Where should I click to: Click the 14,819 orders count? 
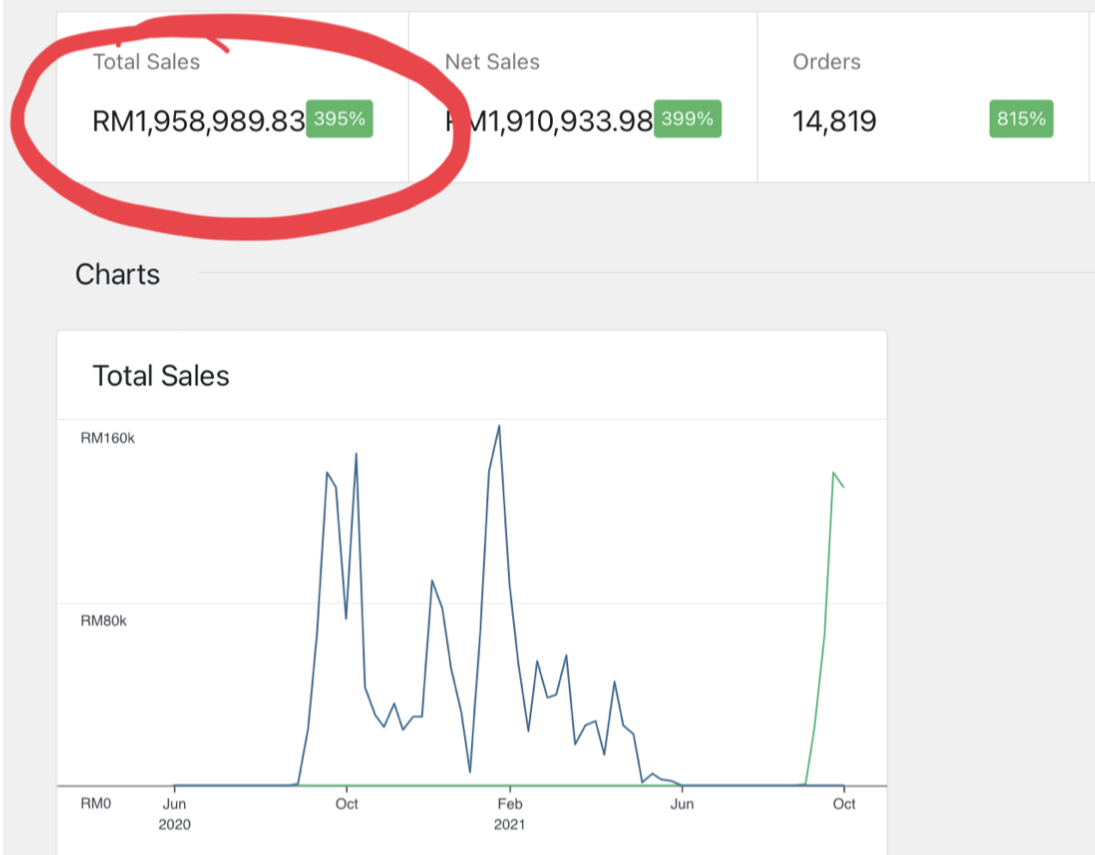(835, 122)
